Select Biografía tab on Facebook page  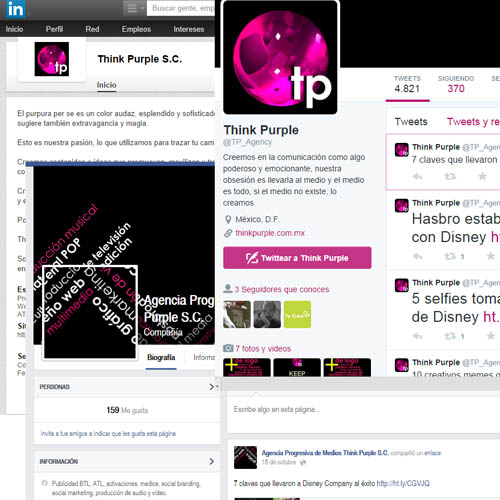[161, 357]
